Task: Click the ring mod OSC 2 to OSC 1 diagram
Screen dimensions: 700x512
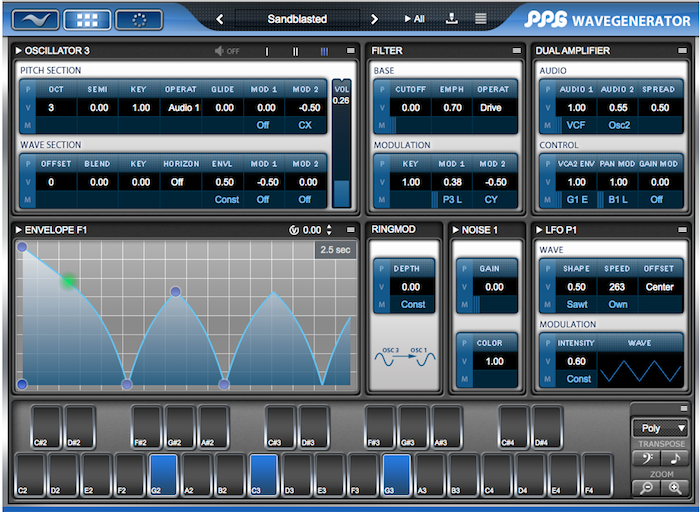Action: click(404, 357)
